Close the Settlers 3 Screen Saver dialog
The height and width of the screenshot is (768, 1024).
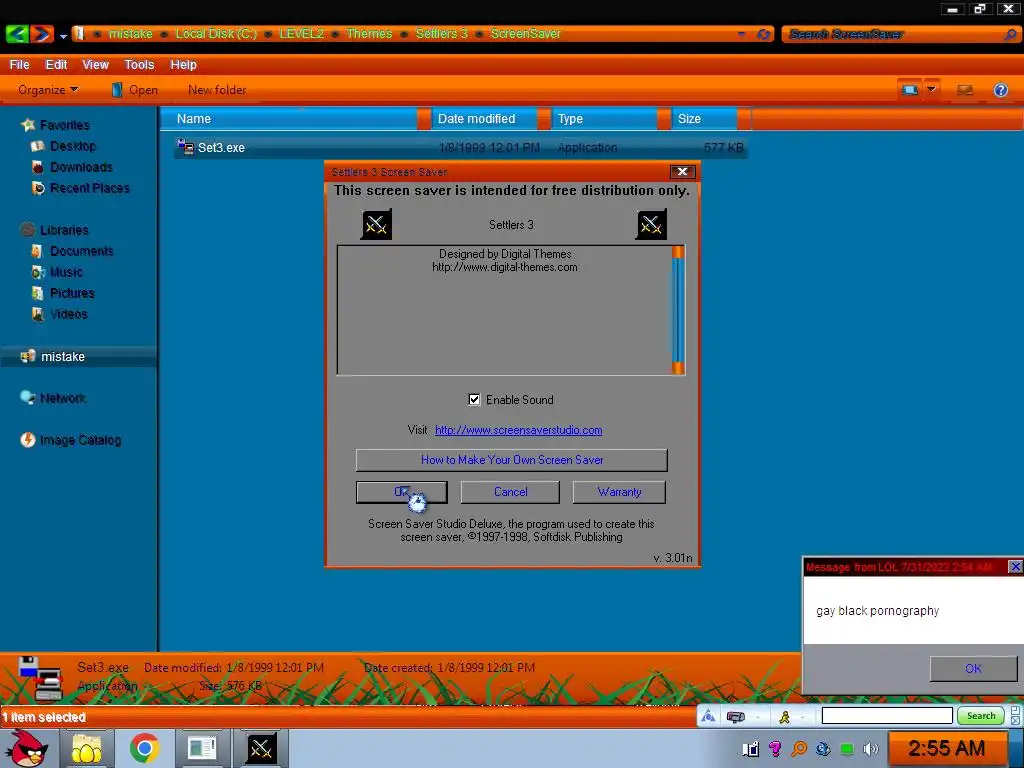[x=682, y=172]
